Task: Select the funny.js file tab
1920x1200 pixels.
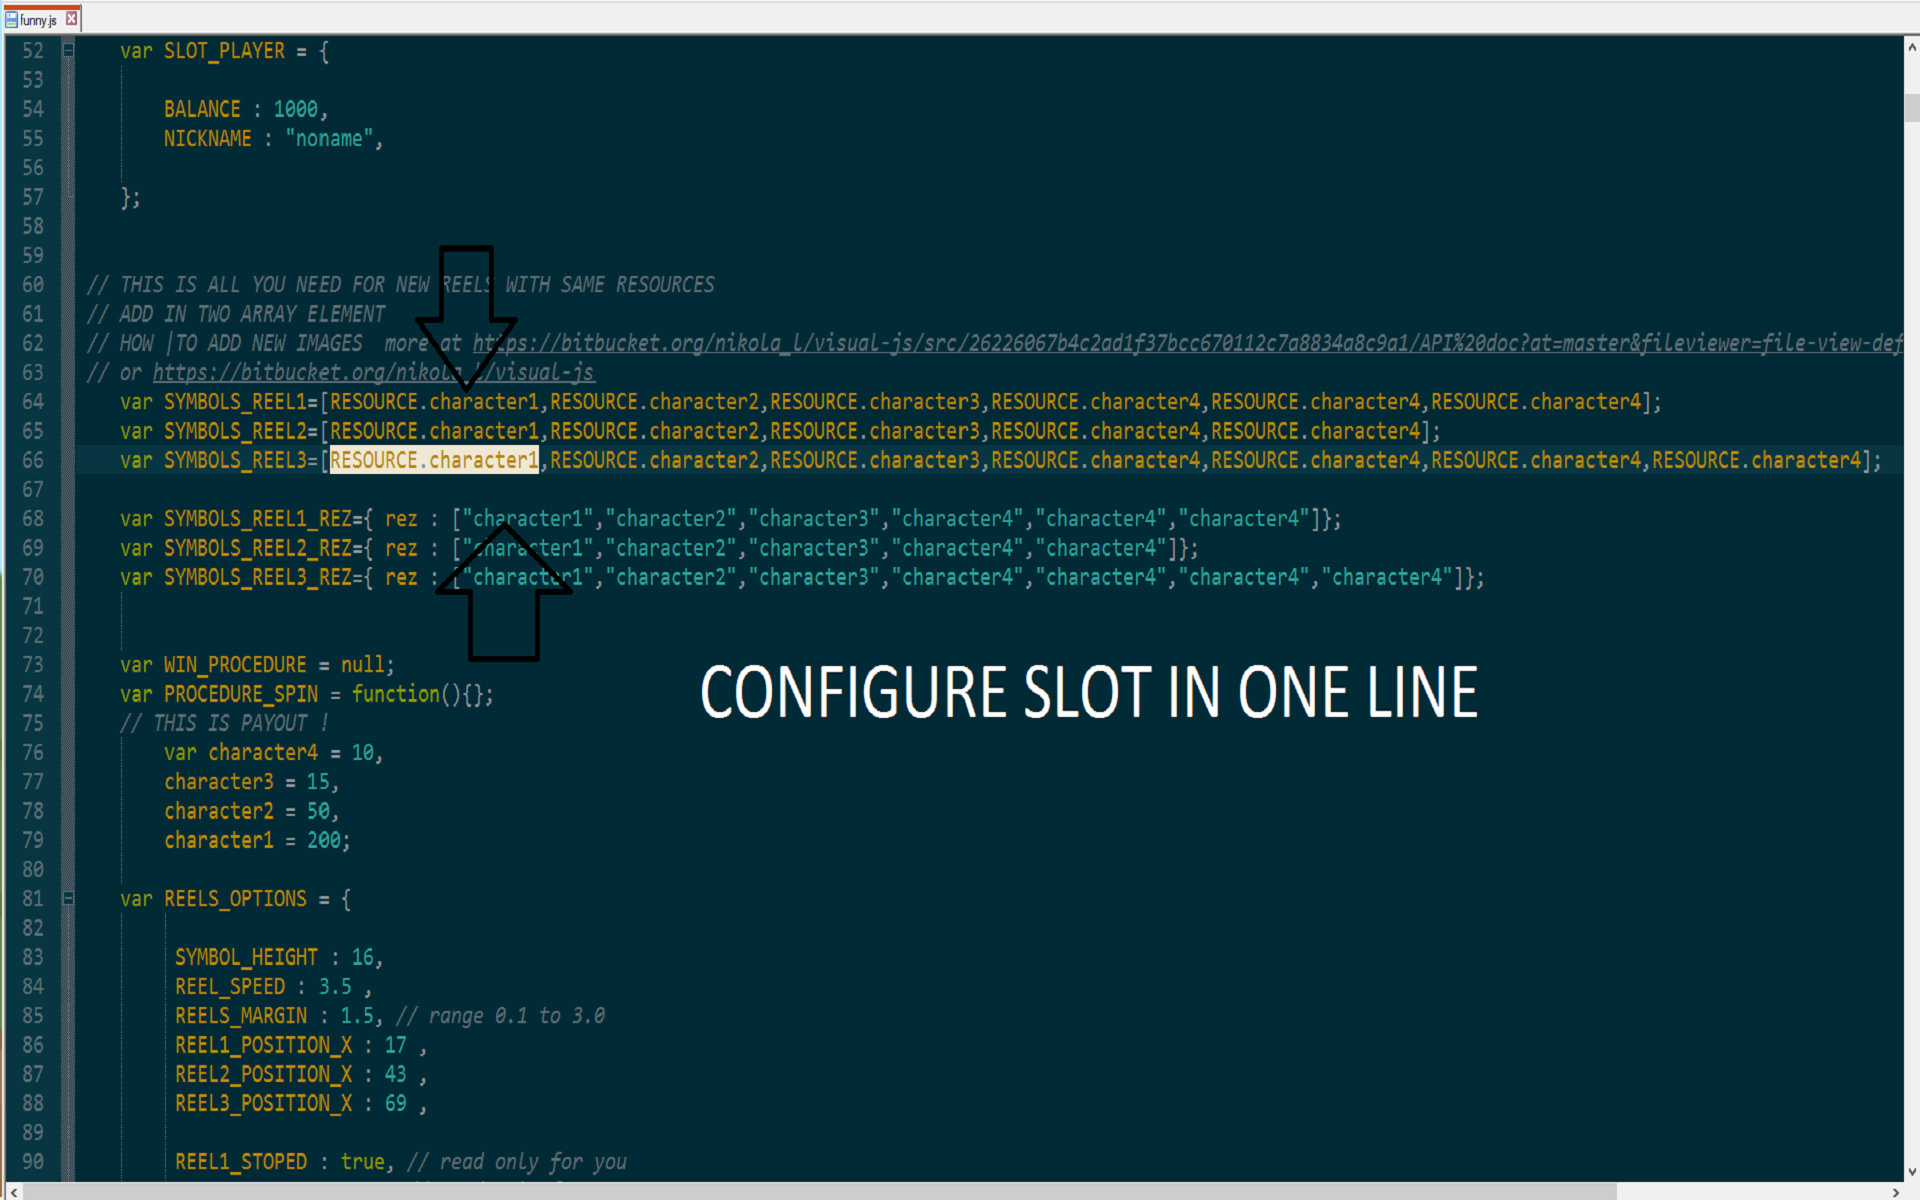Action: [x=41, y=19]
